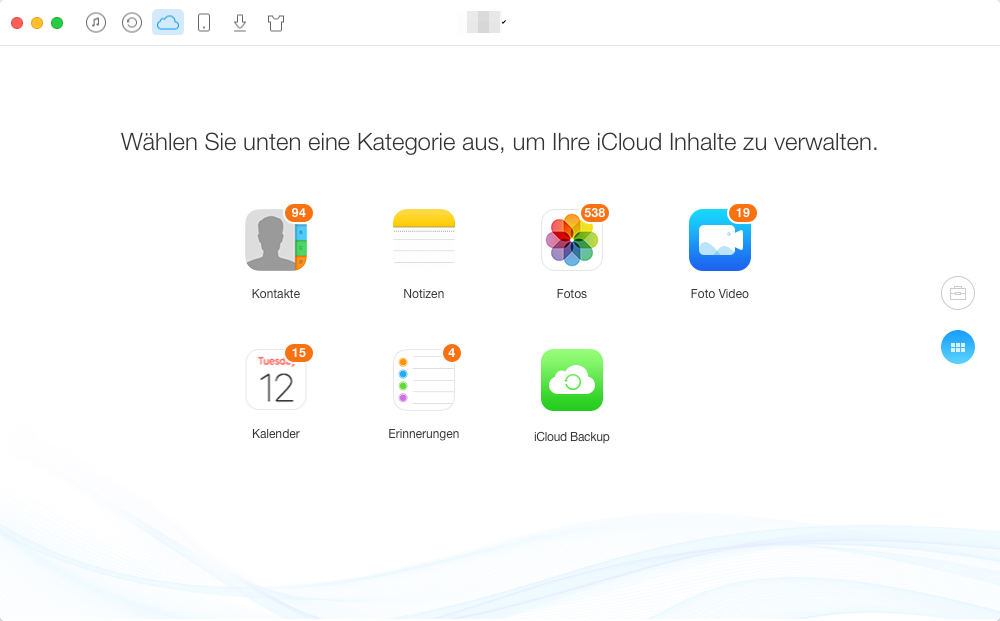Viewport: 1000px width, 621px height.
Task: Maximize the window with green button
Action: [57, 23]
